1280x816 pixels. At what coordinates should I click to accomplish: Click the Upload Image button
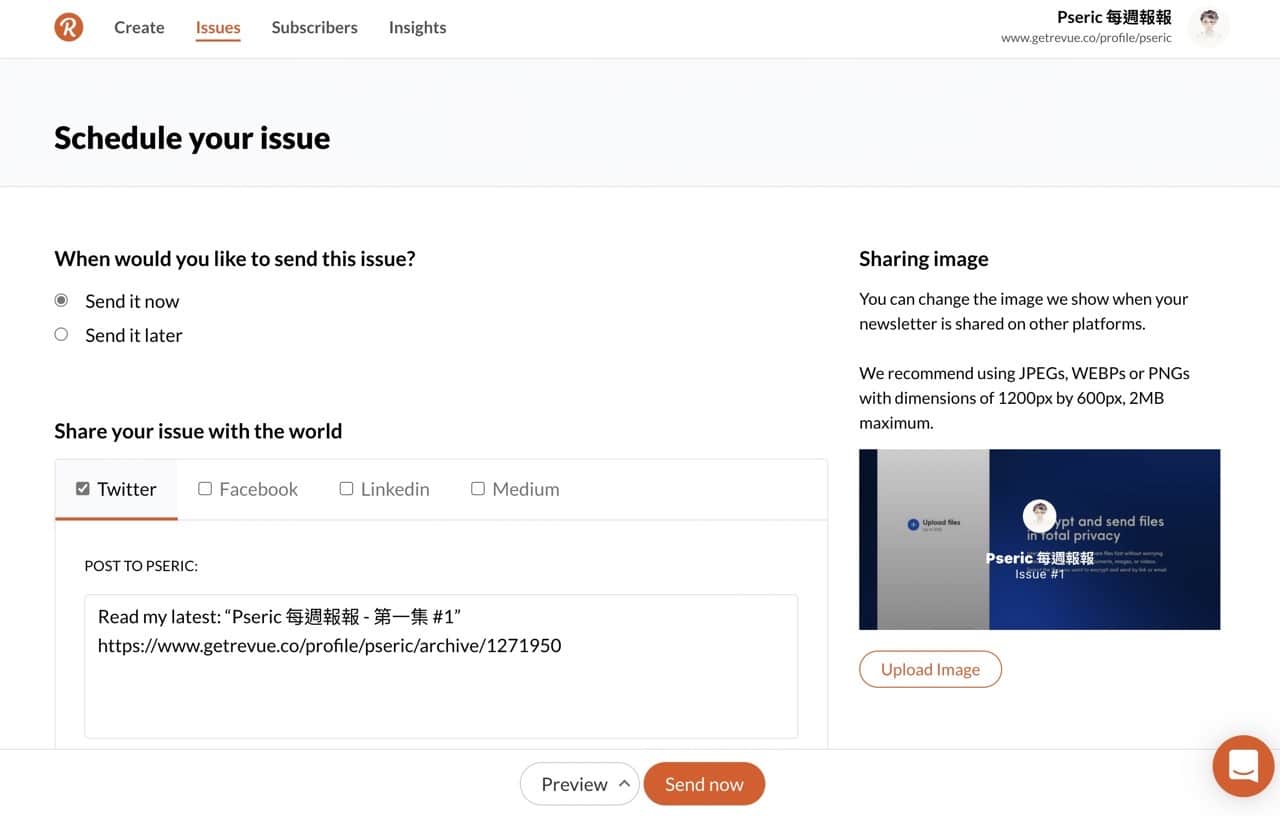pyautogui.click(x=930, y=670)
